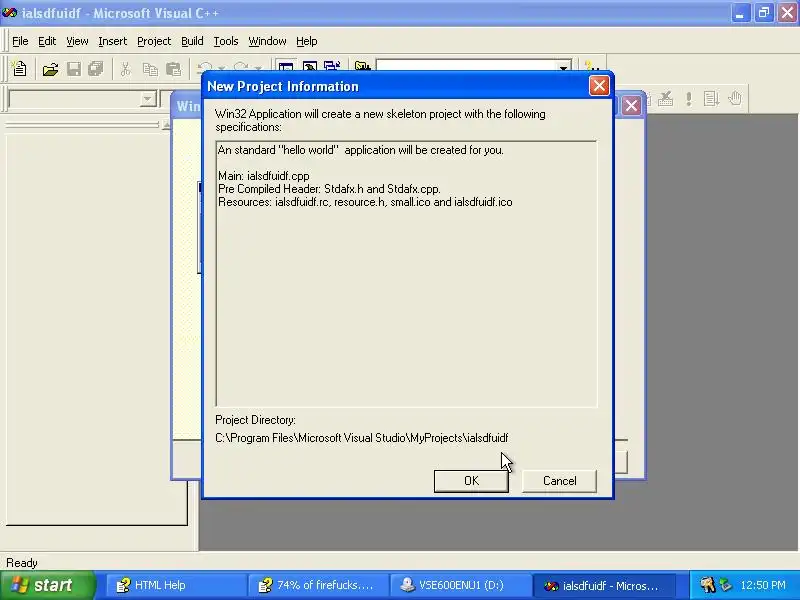Open the Window List icon
Image resolution: width=800 pixels, height=600 pixels.
[332, 66]
